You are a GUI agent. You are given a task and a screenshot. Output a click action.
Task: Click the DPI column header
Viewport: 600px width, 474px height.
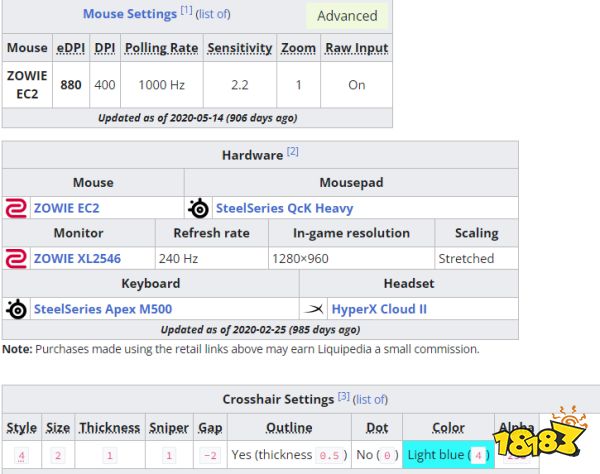105,48
